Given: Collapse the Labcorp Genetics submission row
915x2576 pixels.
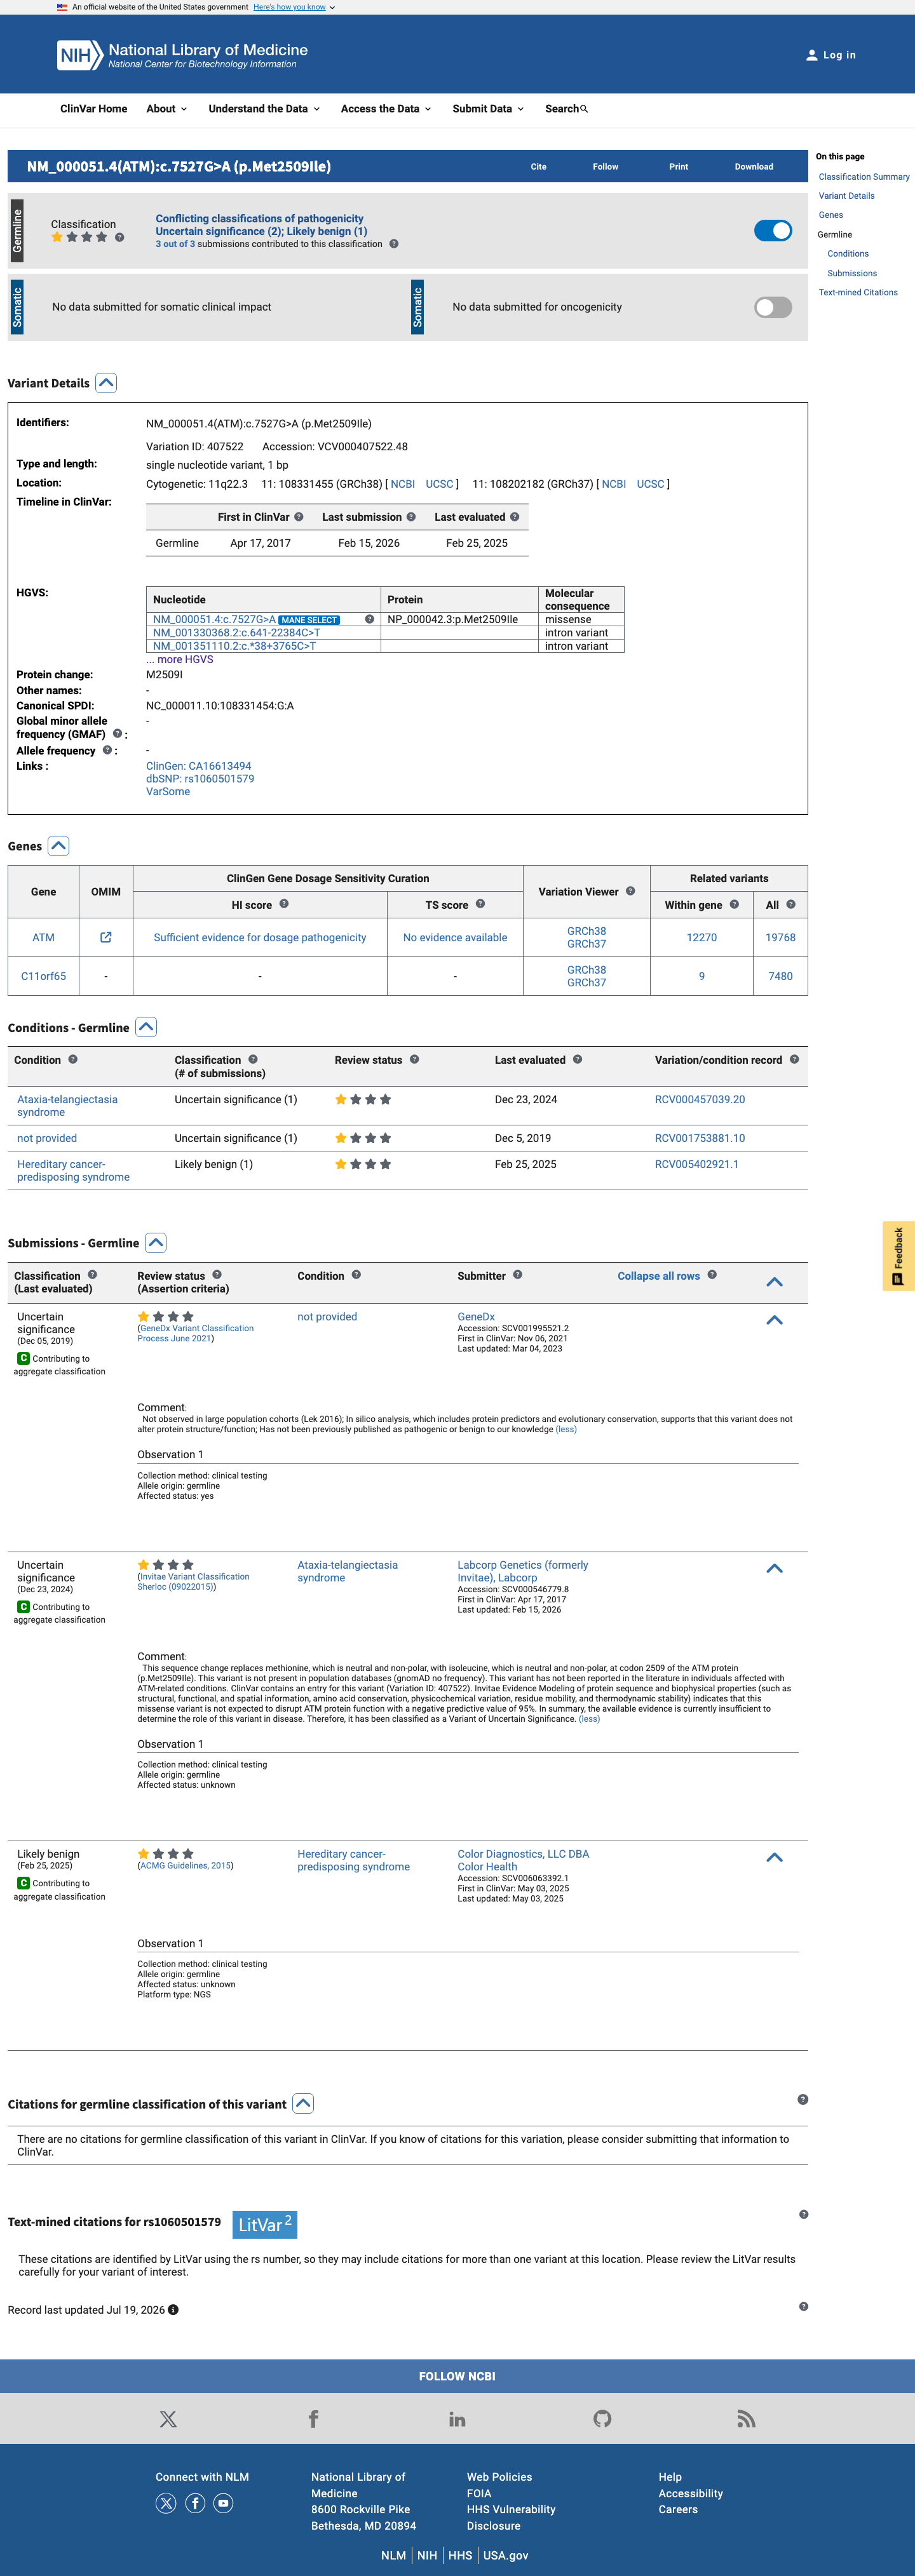Looking at the screenshot, I should coord(774,1568).
